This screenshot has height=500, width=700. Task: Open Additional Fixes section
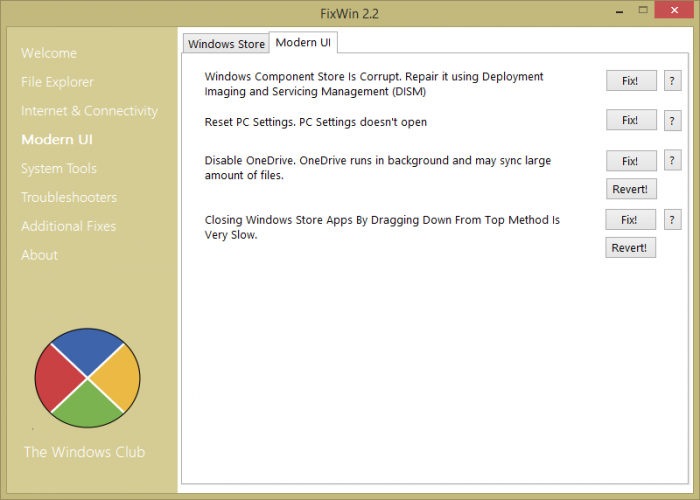pyautogui.click(x=68, y=226)
